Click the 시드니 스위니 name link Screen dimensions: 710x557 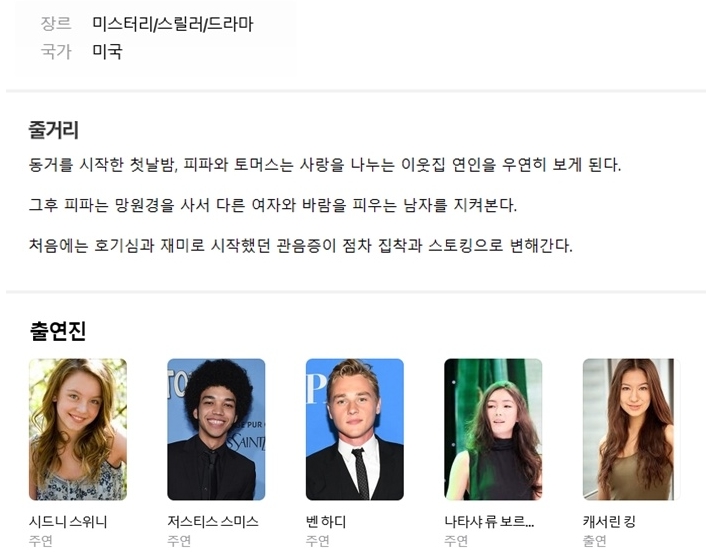pos(68,522)
